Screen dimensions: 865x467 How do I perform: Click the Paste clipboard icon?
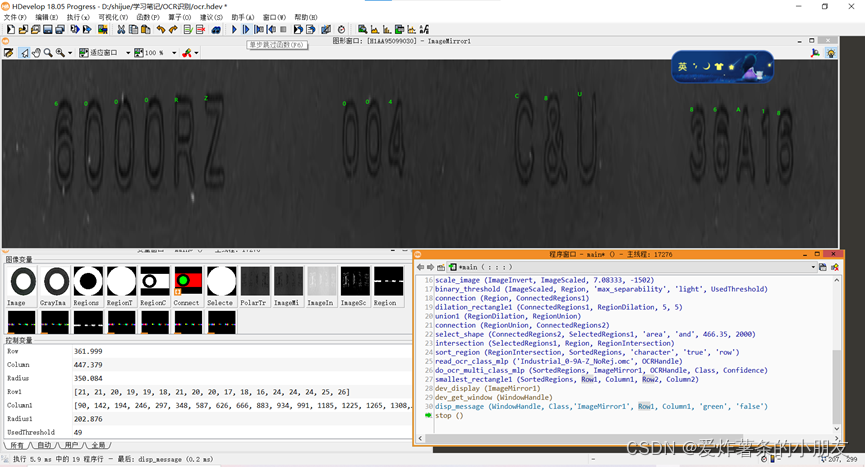click(145, 29)
